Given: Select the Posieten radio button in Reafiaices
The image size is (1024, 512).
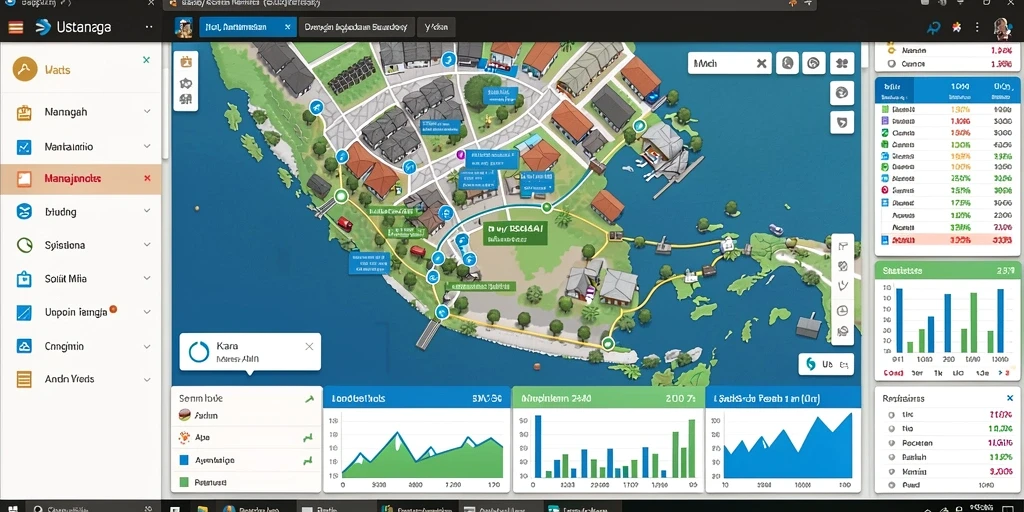Looking at the screenshot, I should [891, 443].
